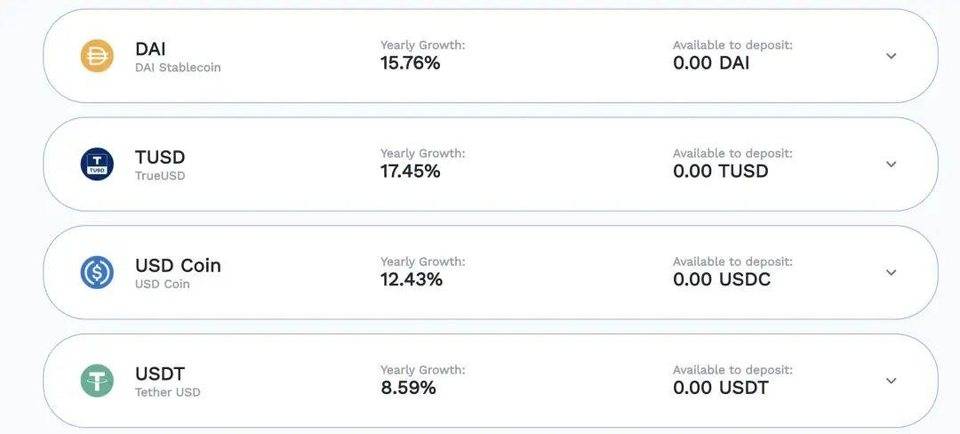Image resolution: width=960 pixels, height=434 pixels.
Task: Click the blue USD Coin dollar icon
Action: pos(97,272)
